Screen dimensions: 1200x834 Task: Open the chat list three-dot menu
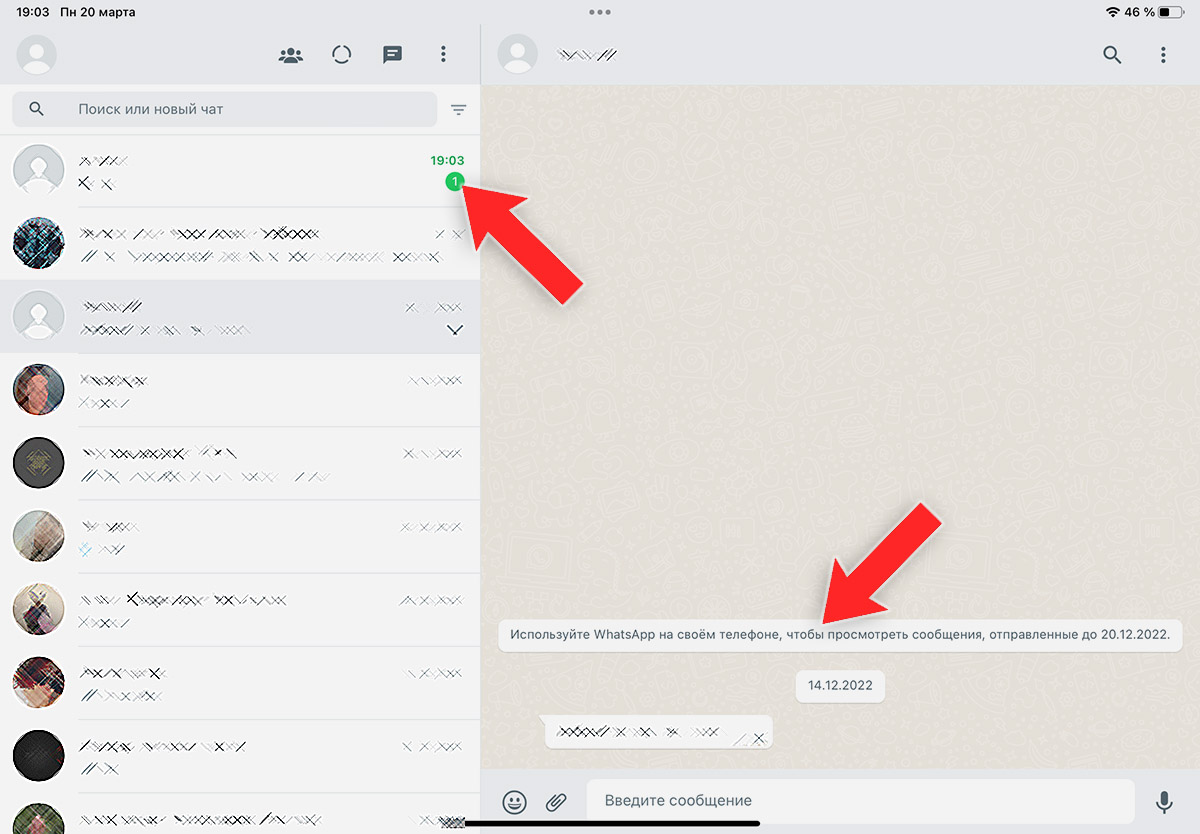point(443,55)
